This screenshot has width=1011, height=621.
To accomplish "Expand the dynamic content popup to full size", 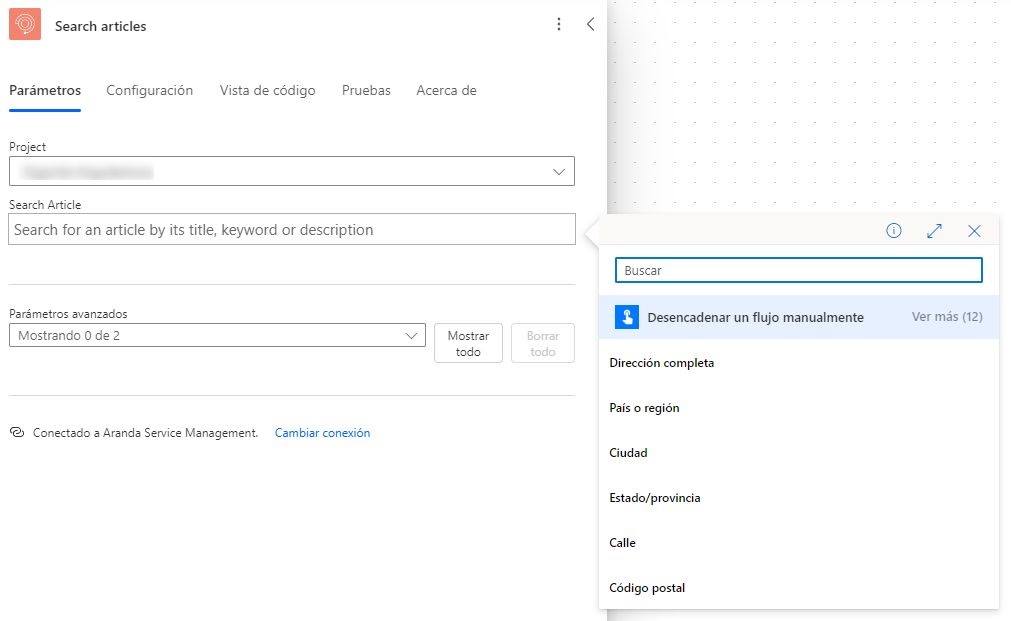I will pyautogui.click(x=934, y=231).
